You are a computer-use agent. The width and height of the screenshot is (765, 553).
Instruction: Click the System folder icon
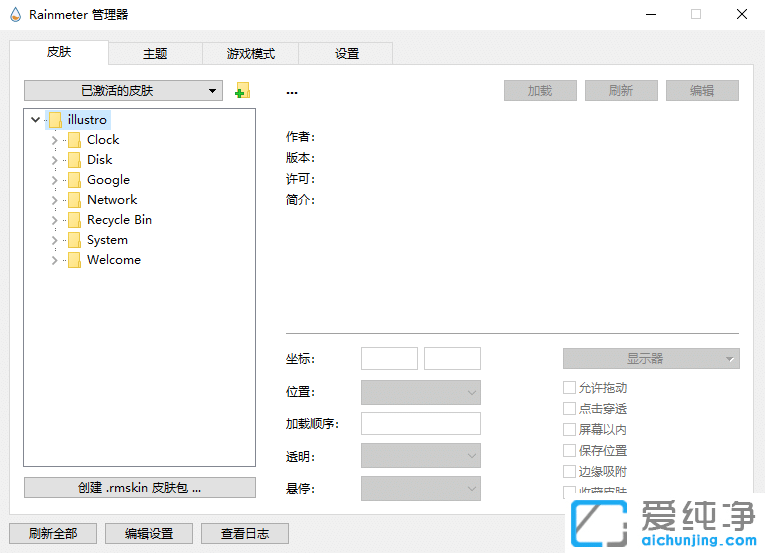[74, 240]
